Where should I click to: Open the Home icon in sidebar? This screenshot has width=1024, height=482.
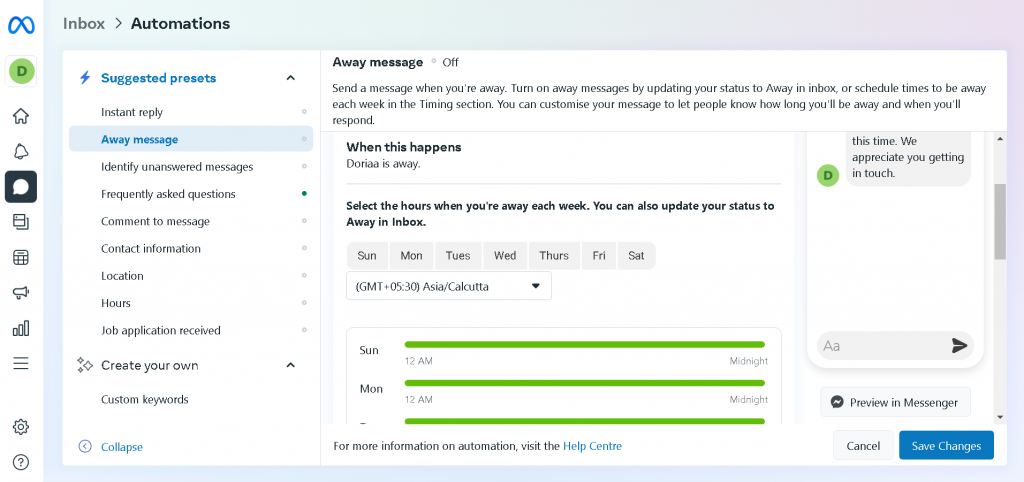click(x=21, y=116)
